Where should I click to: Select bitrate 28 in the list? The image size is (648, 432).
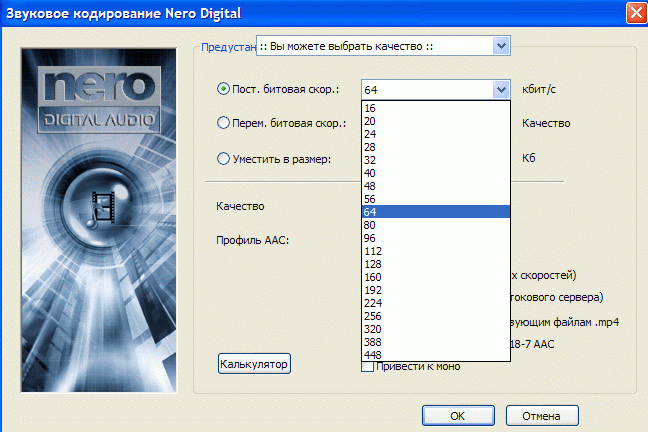tap(436, 147)
